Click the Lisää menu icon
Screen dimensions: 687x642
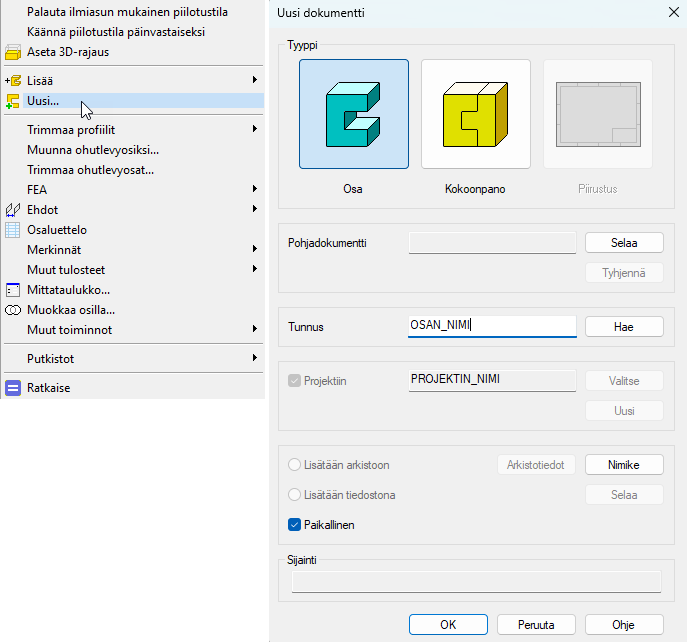pyautogui.click(x=13, y=80)
